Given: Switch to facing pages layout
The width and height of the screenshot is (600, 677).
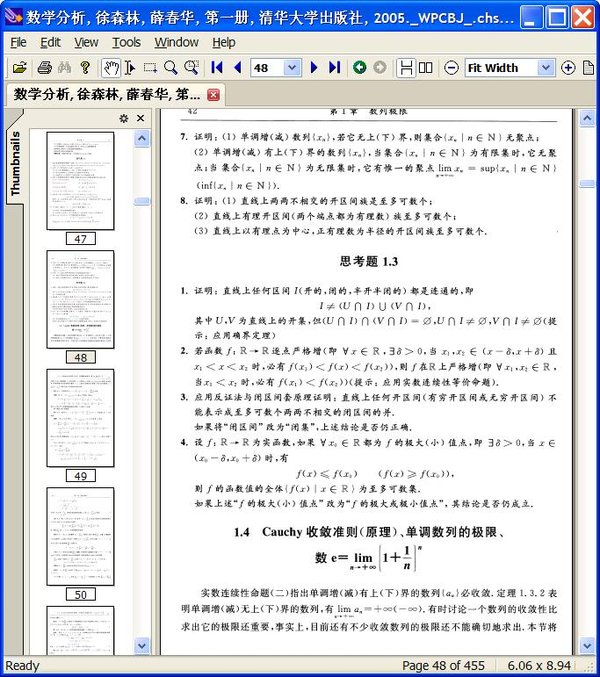Looking at the screenshot, I should 426,68.
